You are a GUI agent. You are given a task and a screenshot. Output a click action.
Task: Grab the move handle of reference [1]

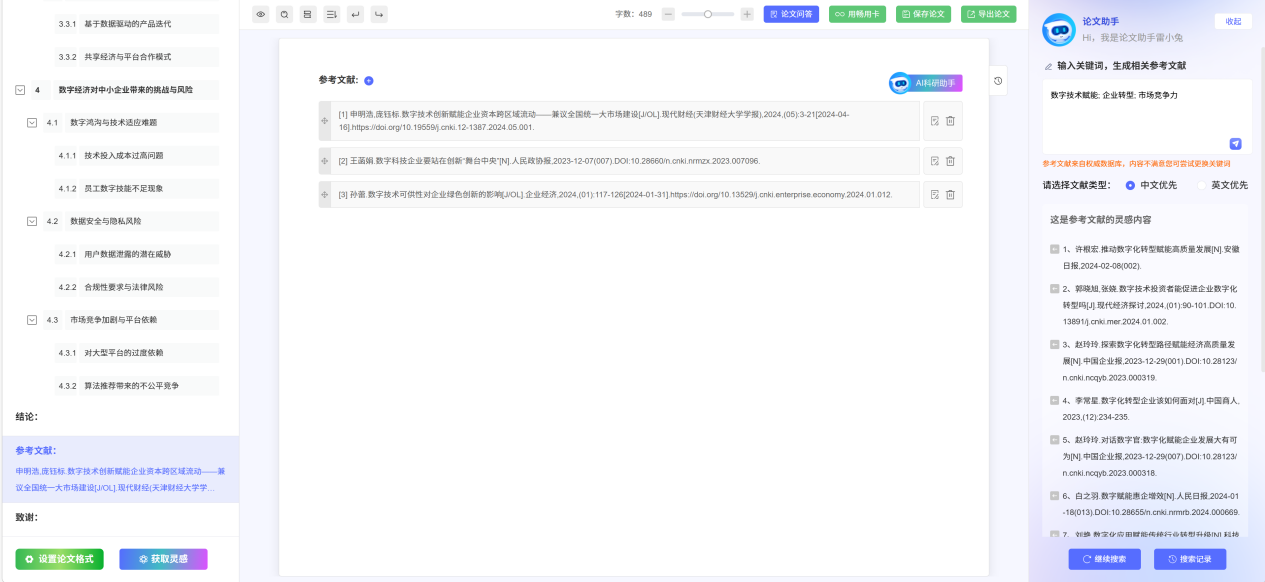click(324, 121)
